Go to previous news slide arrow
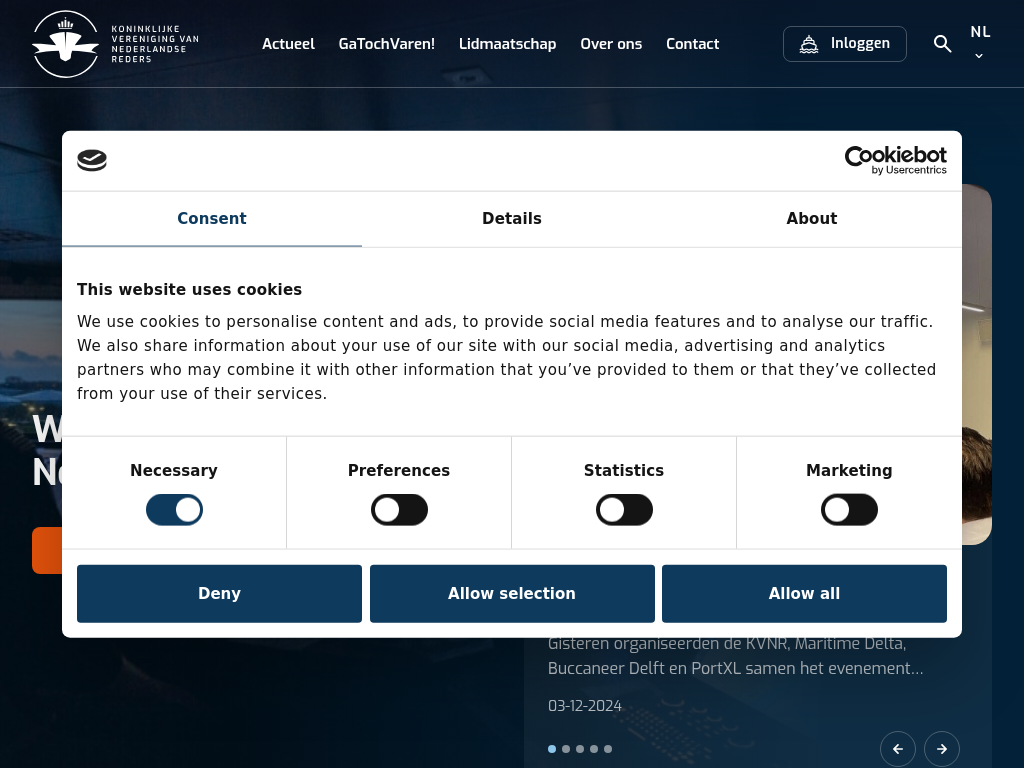The height and width of the screenshot is (768, 1024). tap(898, 748)
